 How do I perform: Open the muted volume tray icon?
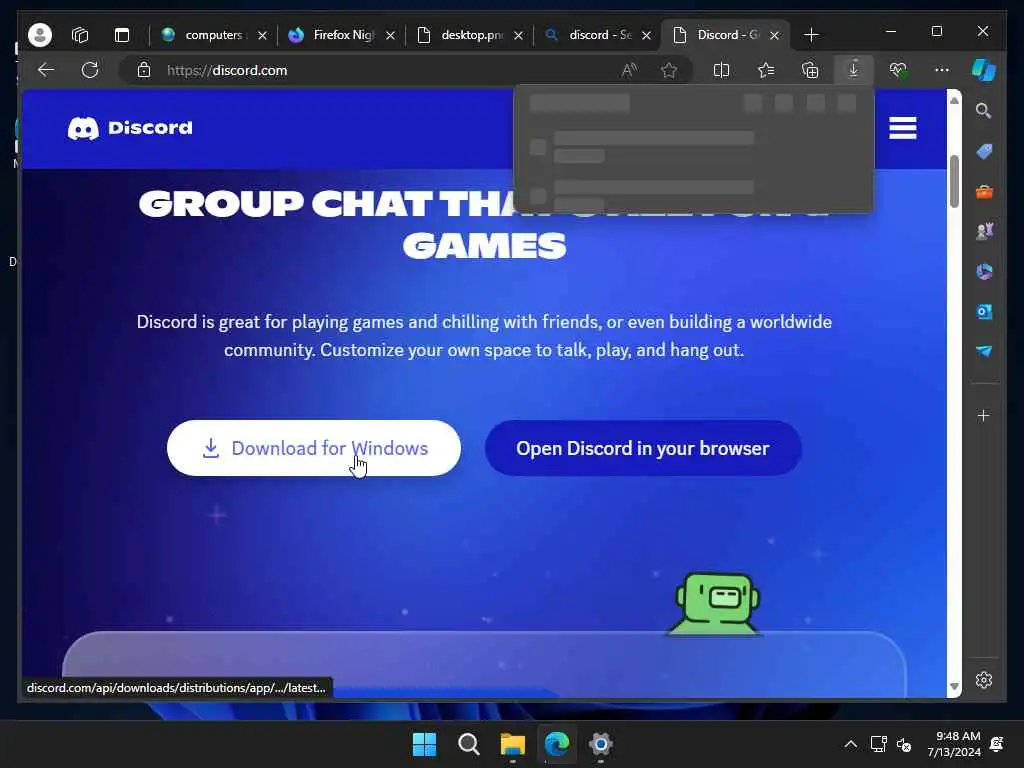[904, 744]
